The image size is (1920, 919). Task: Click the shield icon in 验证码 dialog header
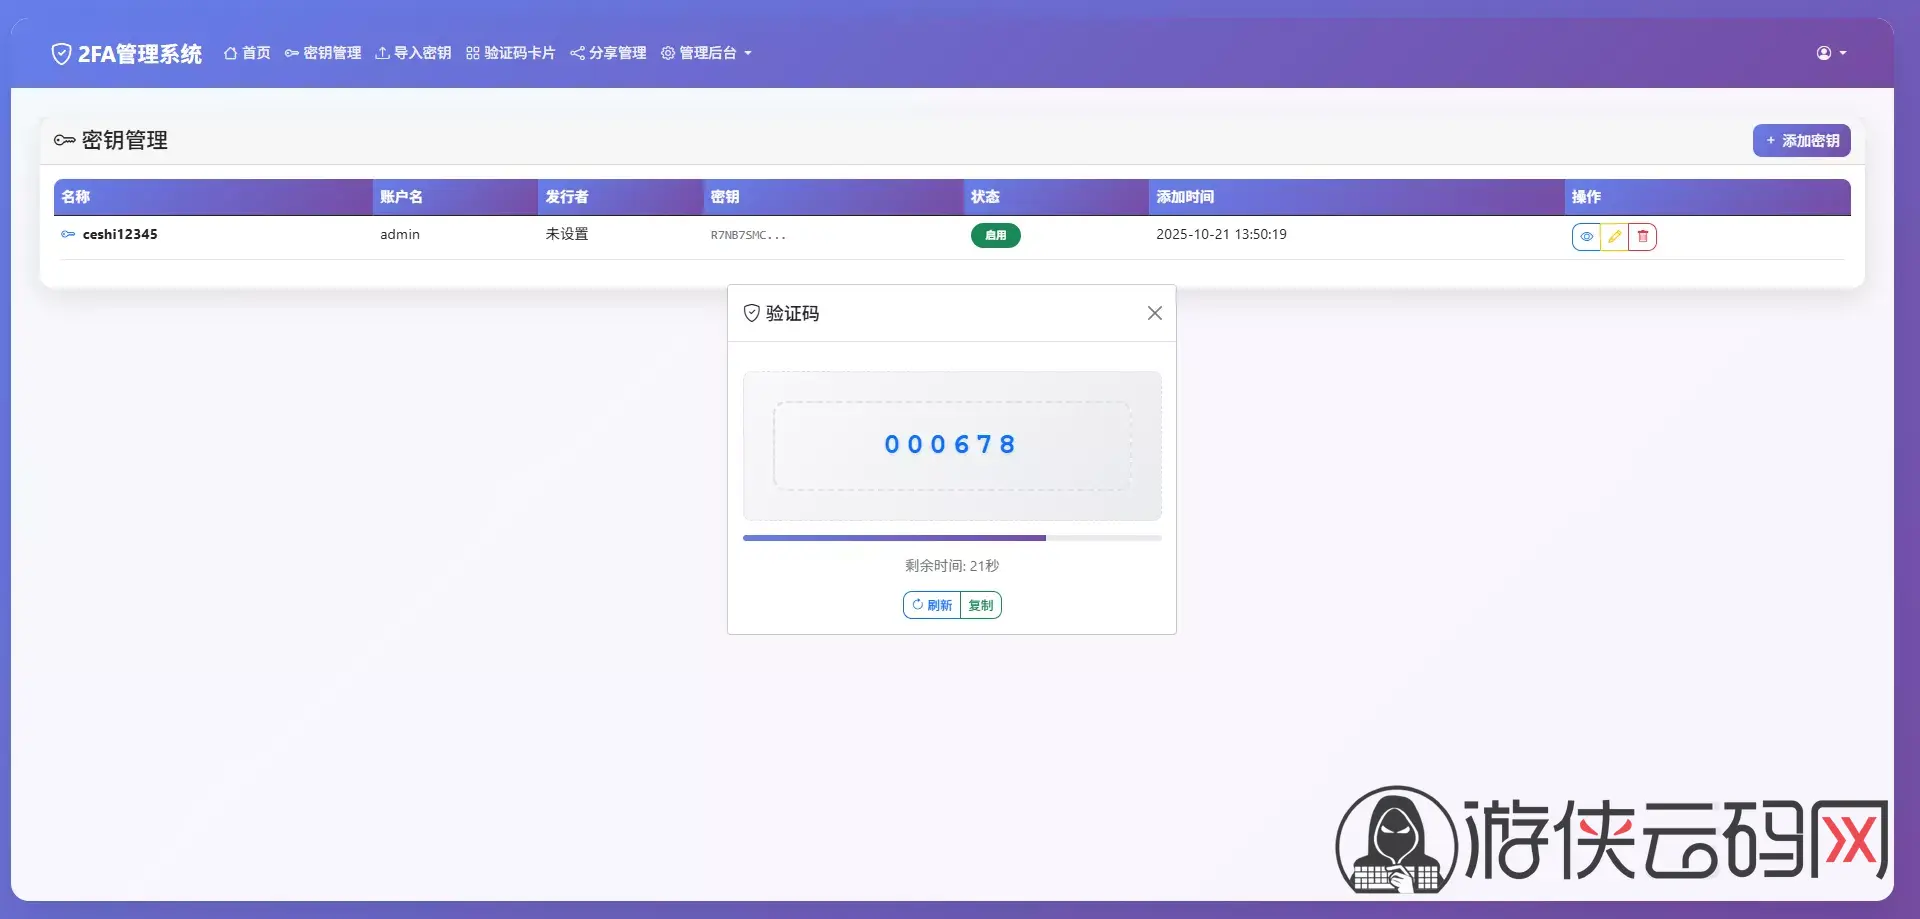751,313
